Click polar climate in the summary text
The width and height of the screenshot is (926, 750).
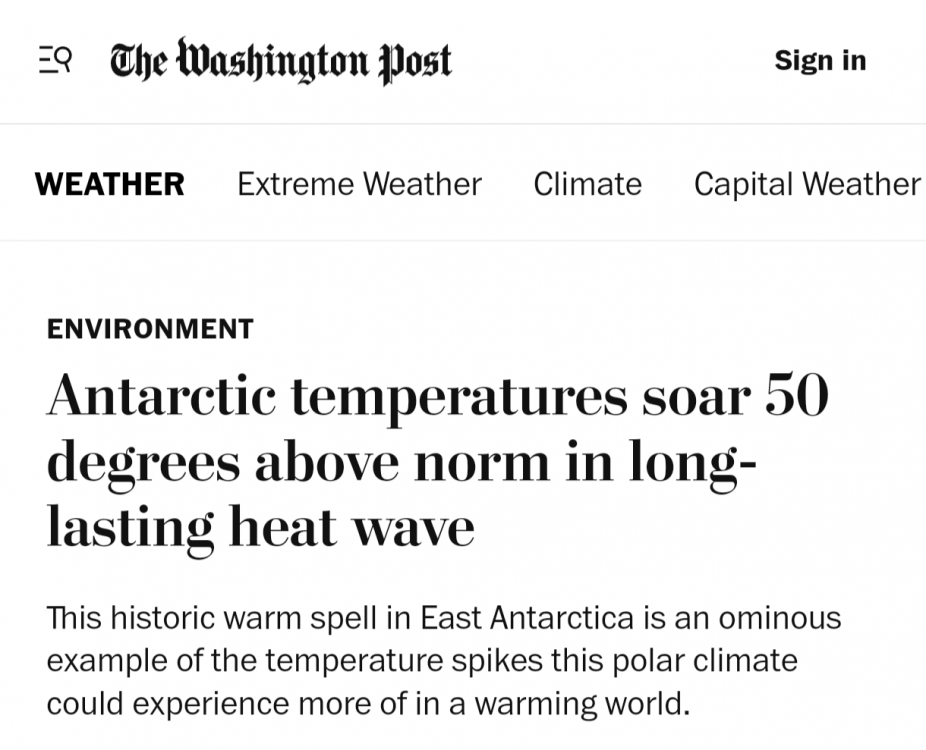pos(705,661)
